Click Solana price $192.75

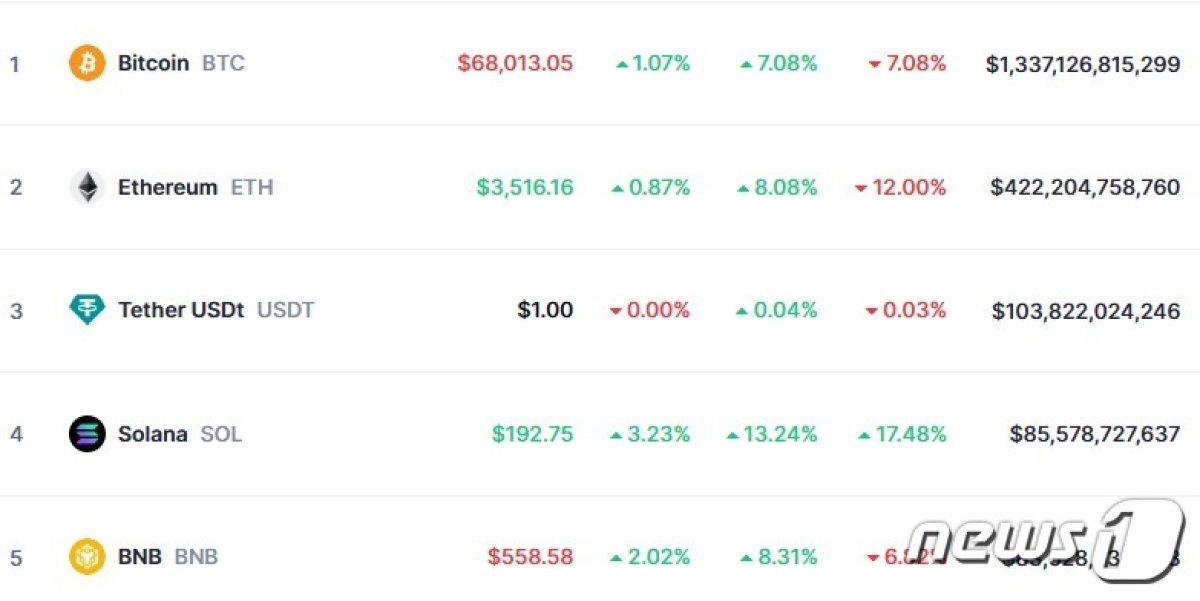pyautogui.click(x=532, y=434)
